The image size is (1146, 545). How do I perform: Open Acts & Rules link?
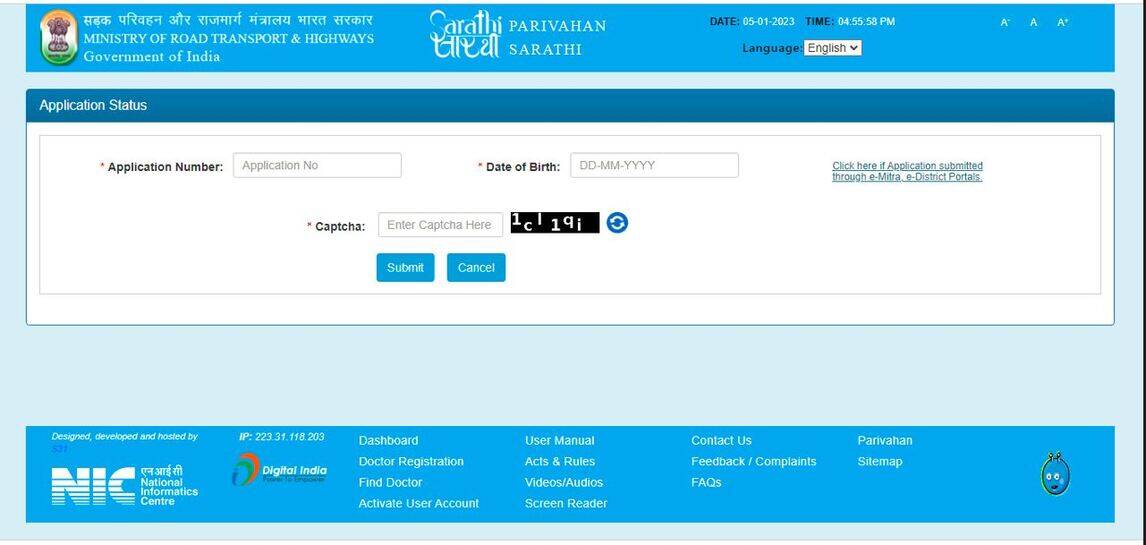click(x=560, y=462)
